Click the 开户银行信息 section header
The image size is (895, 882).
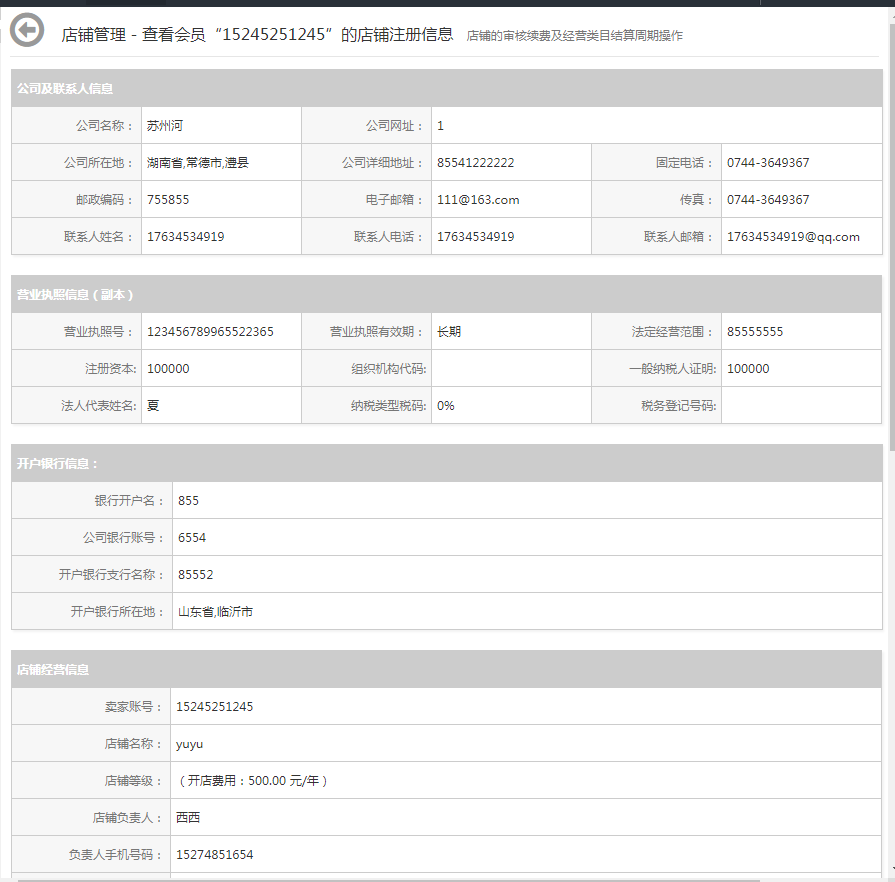(x=58, y=463)
